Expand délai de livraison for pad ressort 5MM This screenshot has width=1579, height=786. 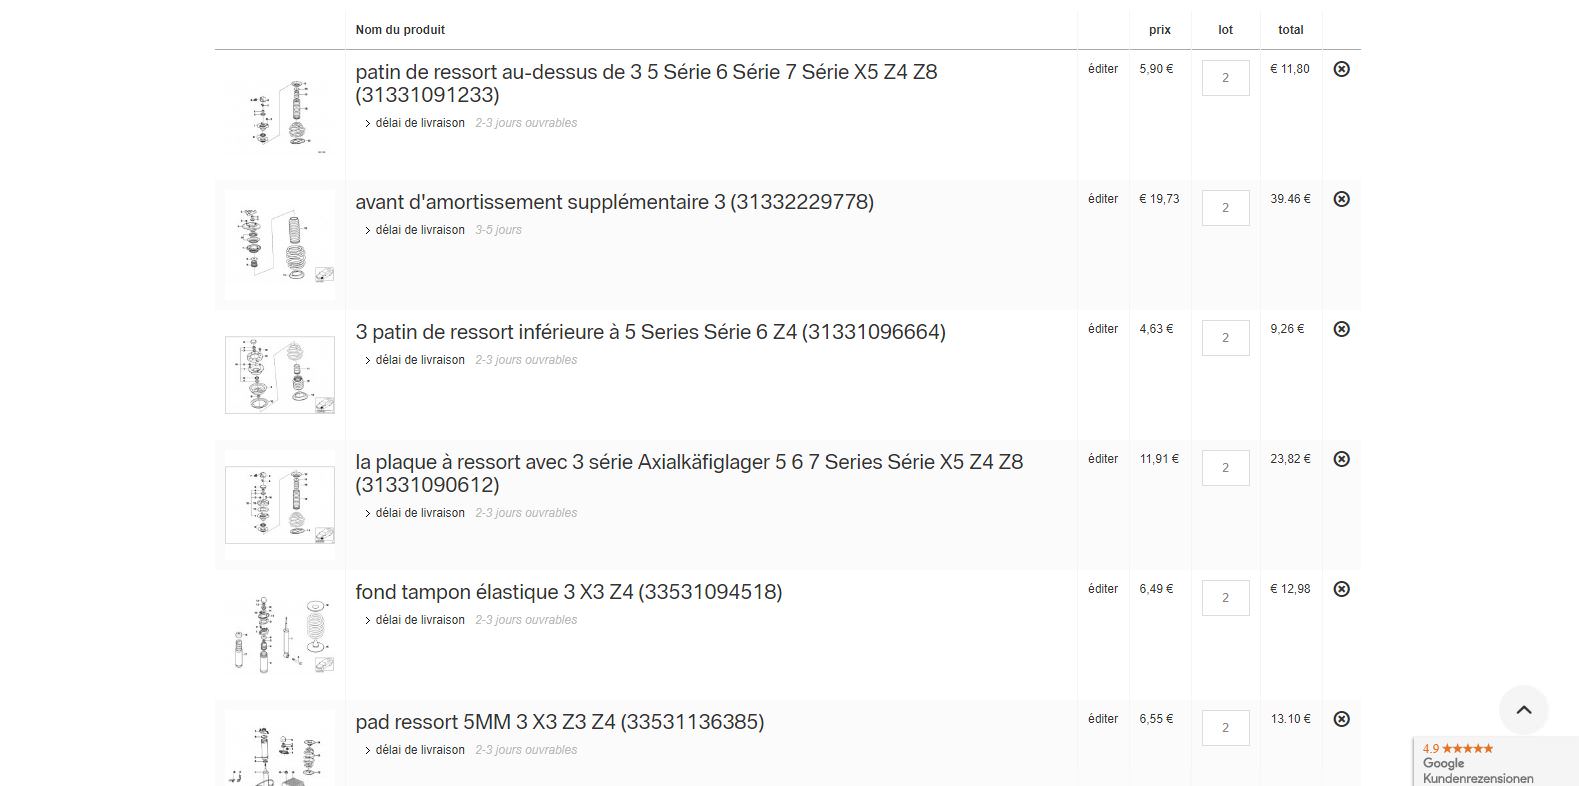[x=415, y=750]
